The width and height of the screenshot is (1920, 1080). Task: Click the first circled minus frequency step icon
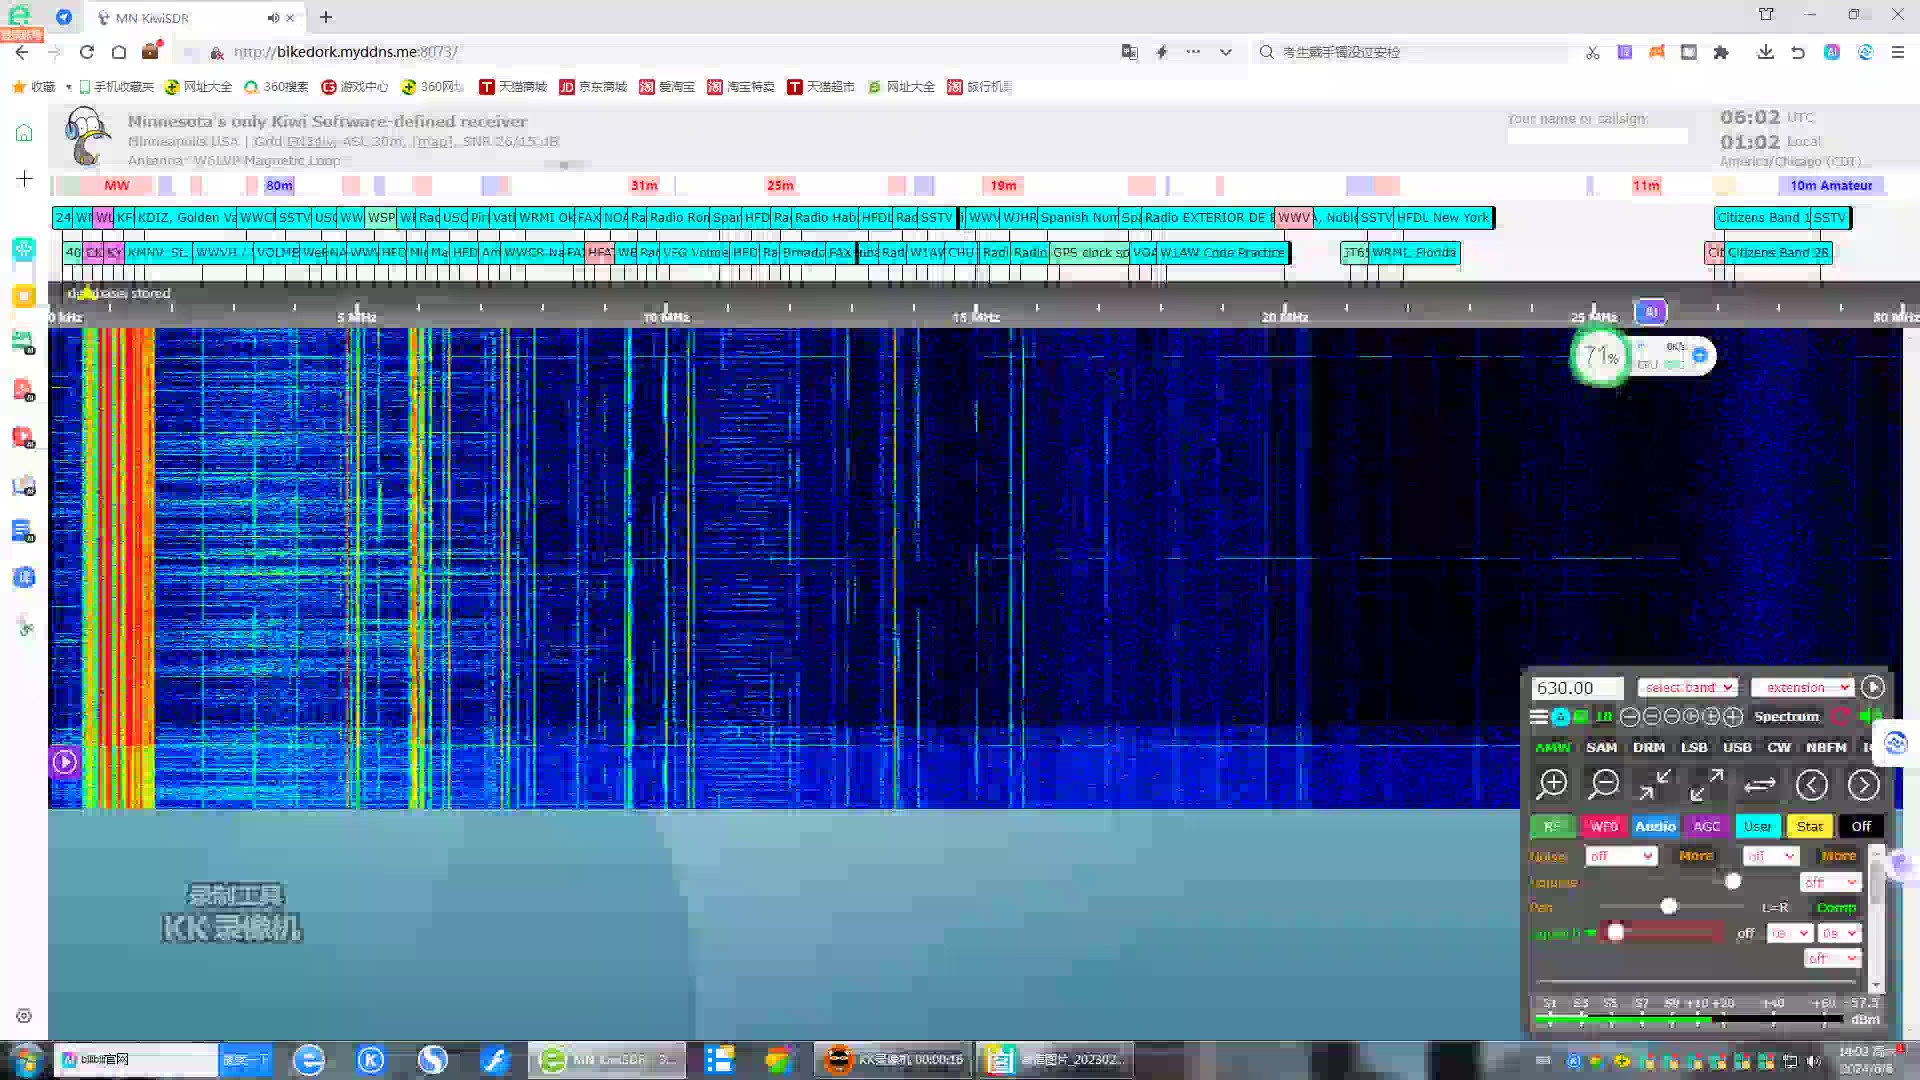click(x=1629, y=716)
